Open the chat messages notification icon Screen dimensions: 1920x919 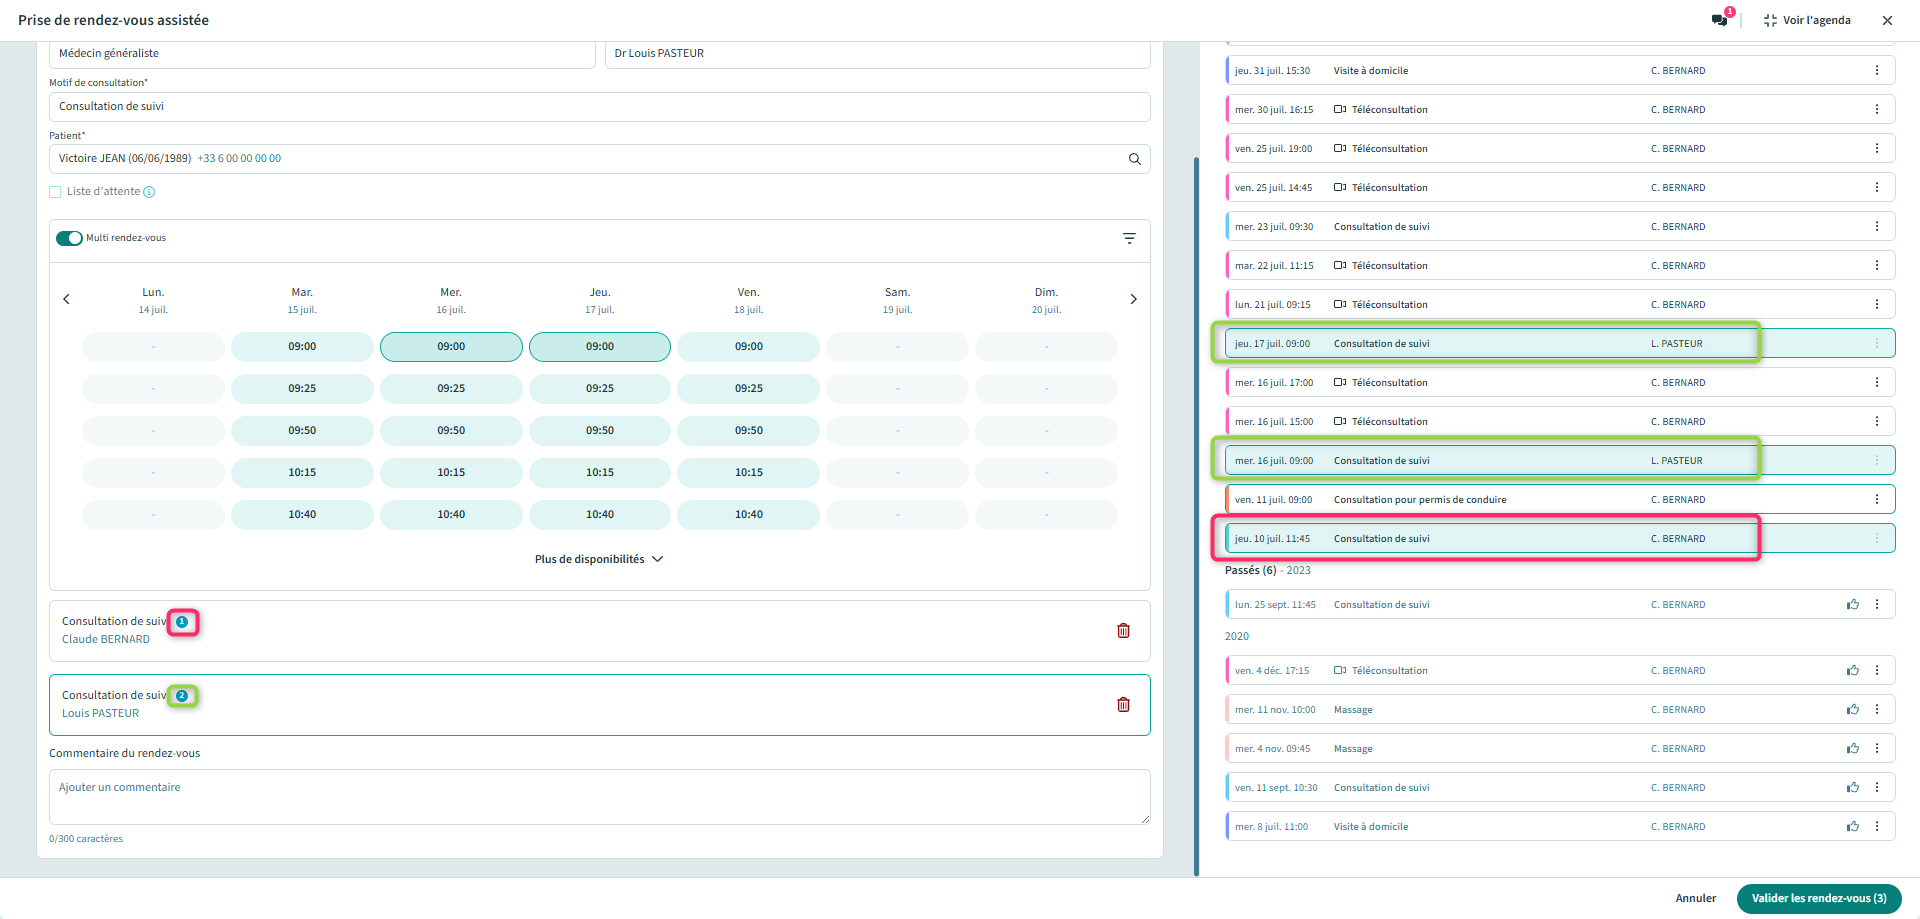1719,20
